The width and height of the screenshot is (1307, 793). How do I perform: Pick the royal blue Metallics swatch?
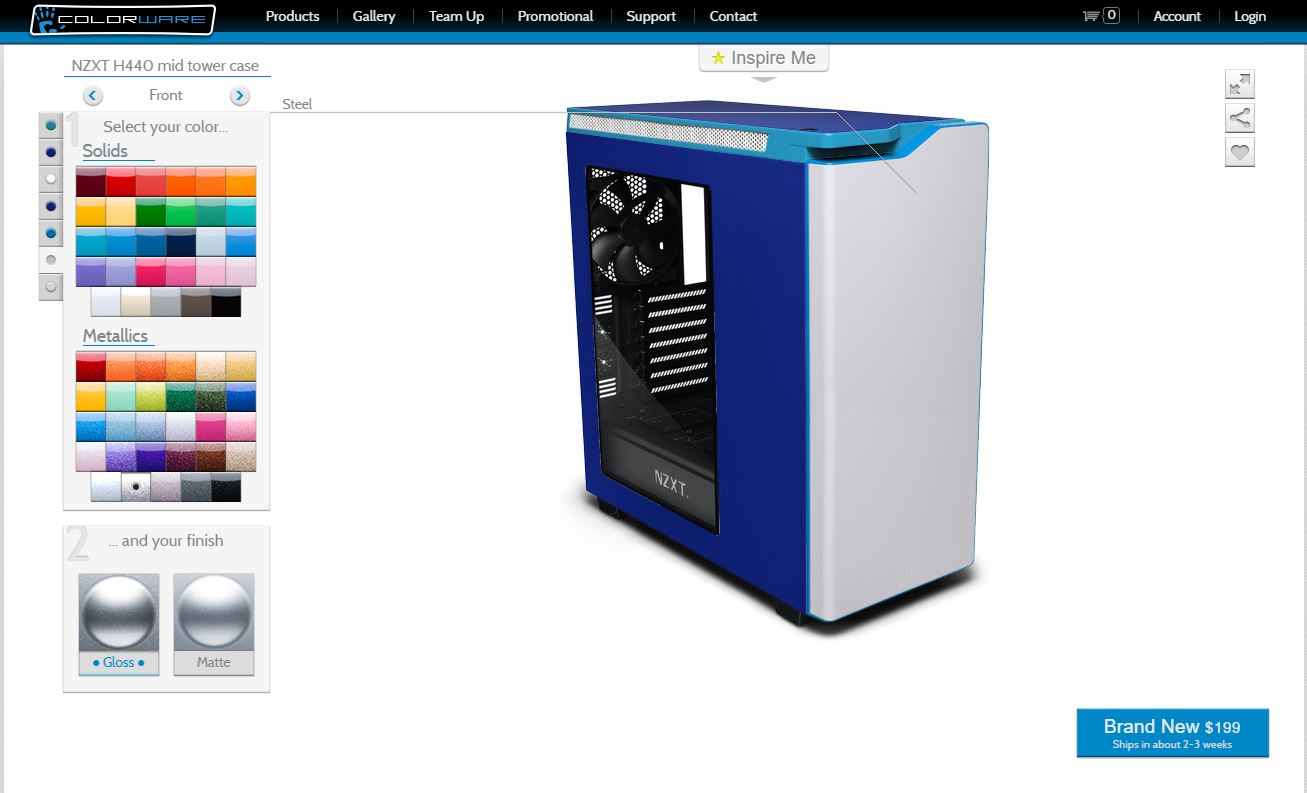pyautogui.click(x=241, y=396)
